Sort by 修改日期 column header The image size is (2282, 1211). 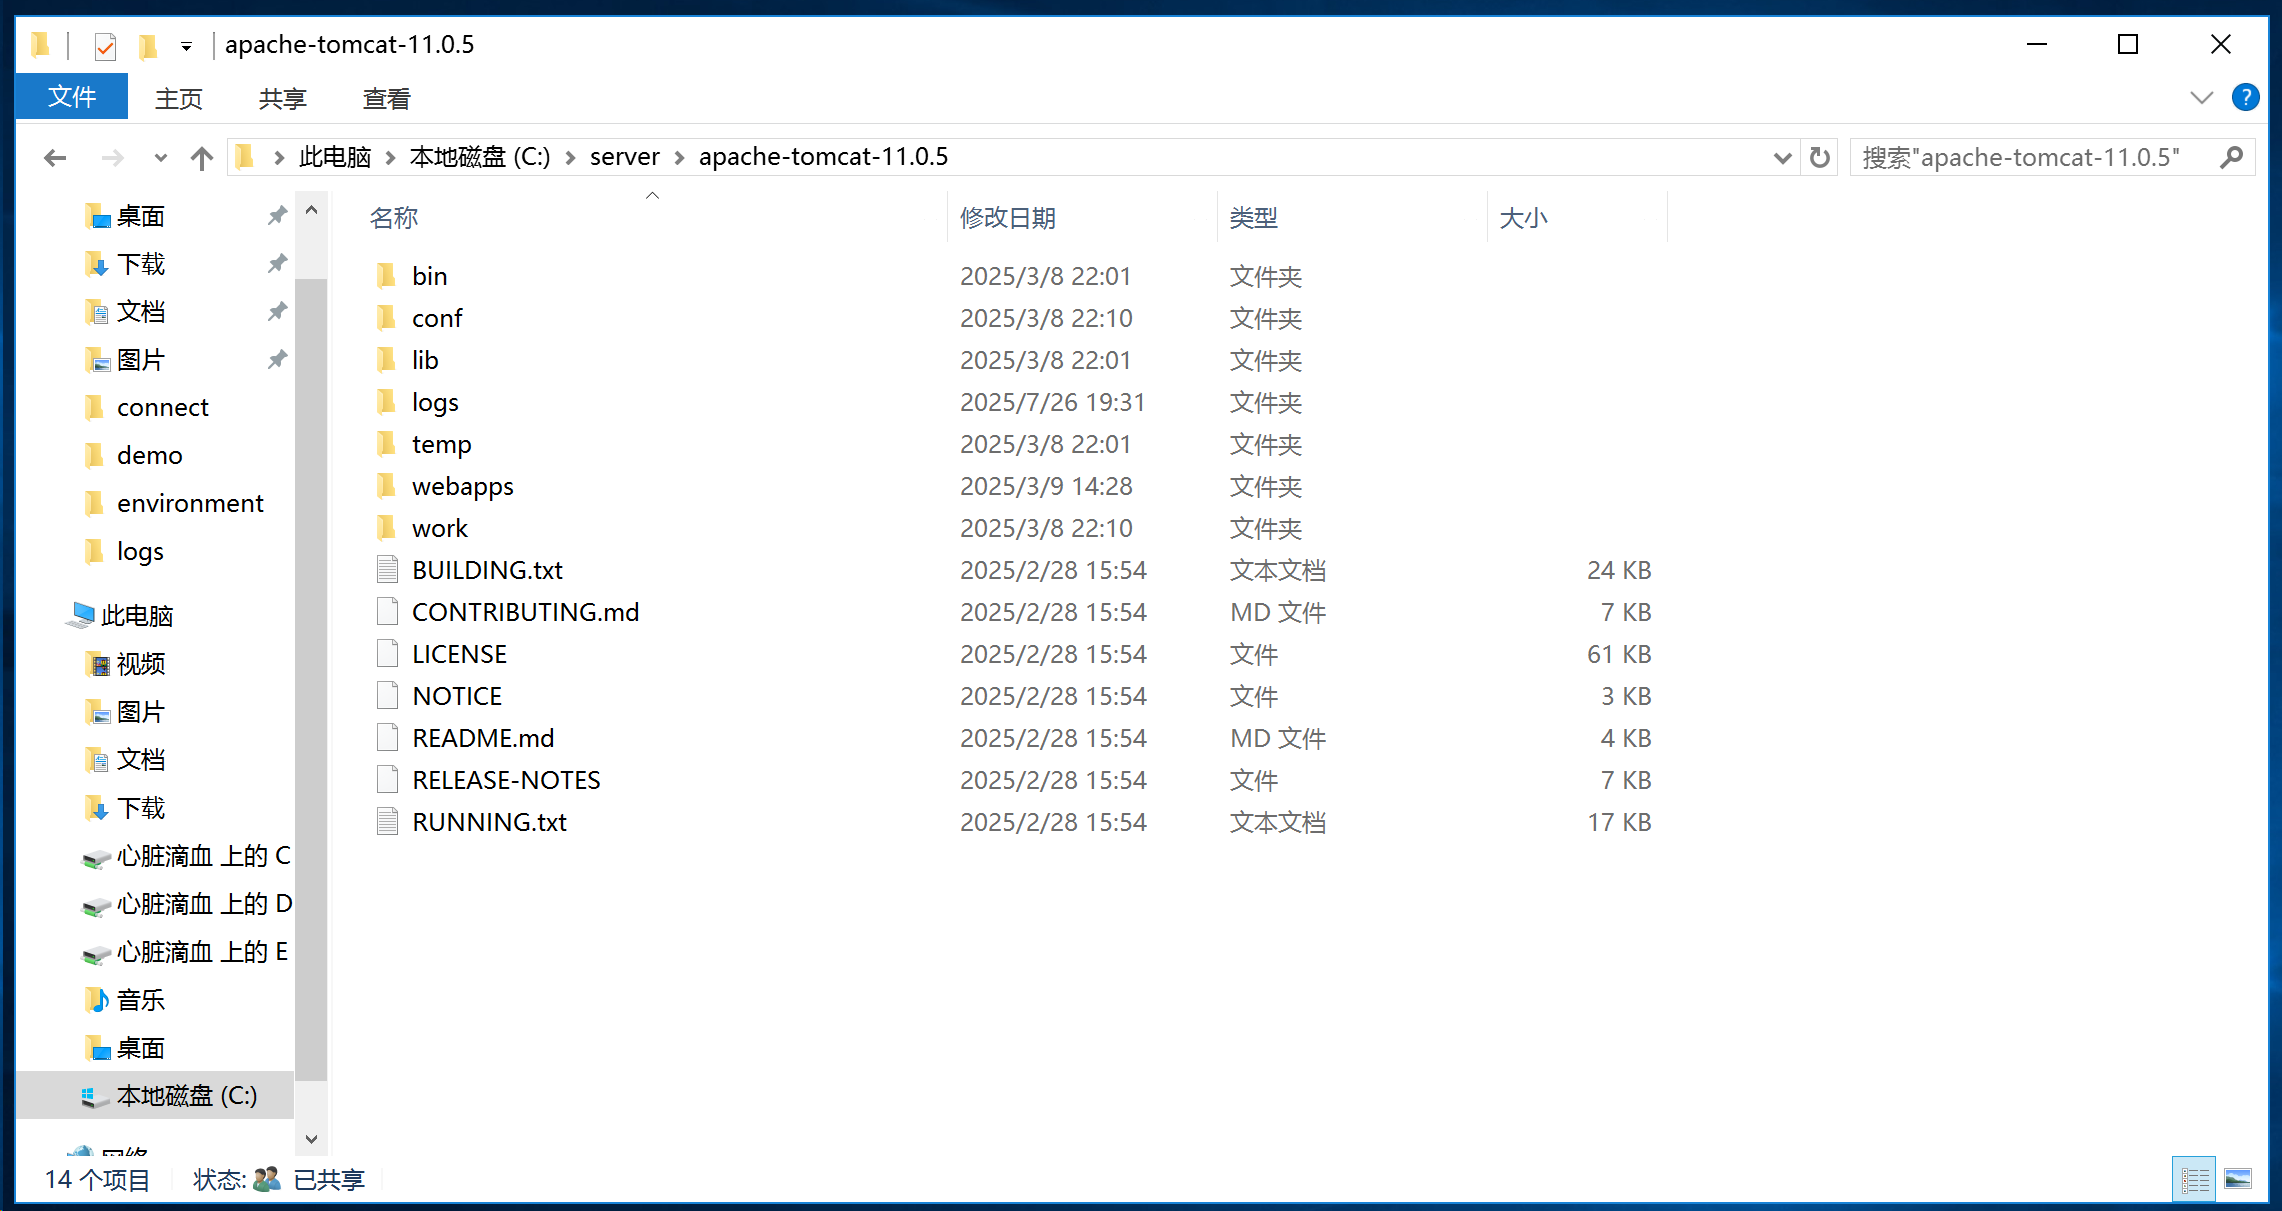coord(1007,218)
